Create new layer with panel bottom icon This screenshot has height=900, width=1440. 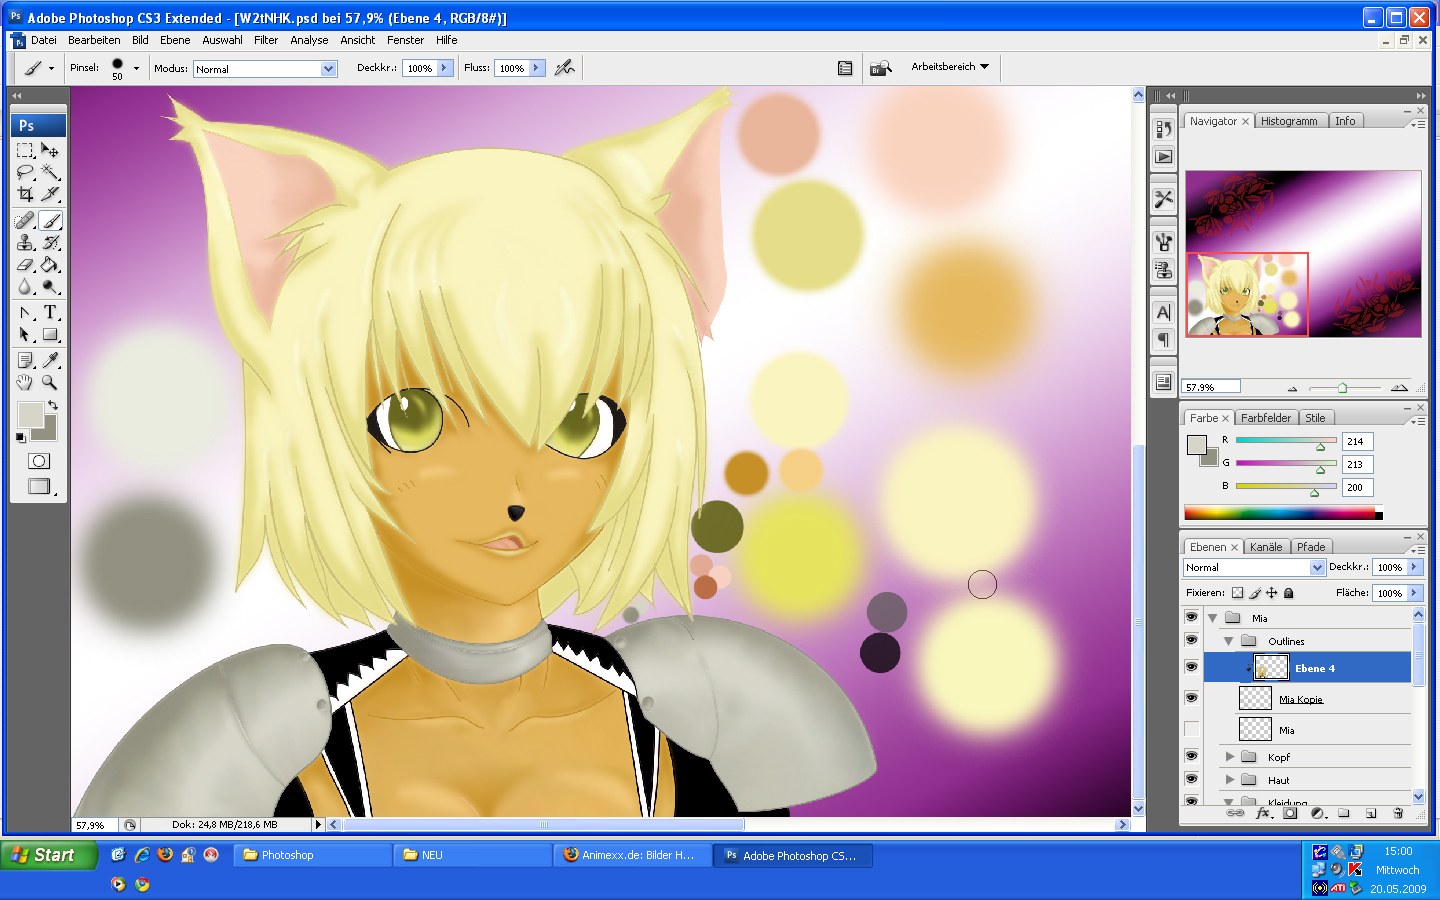(1371, 813)
